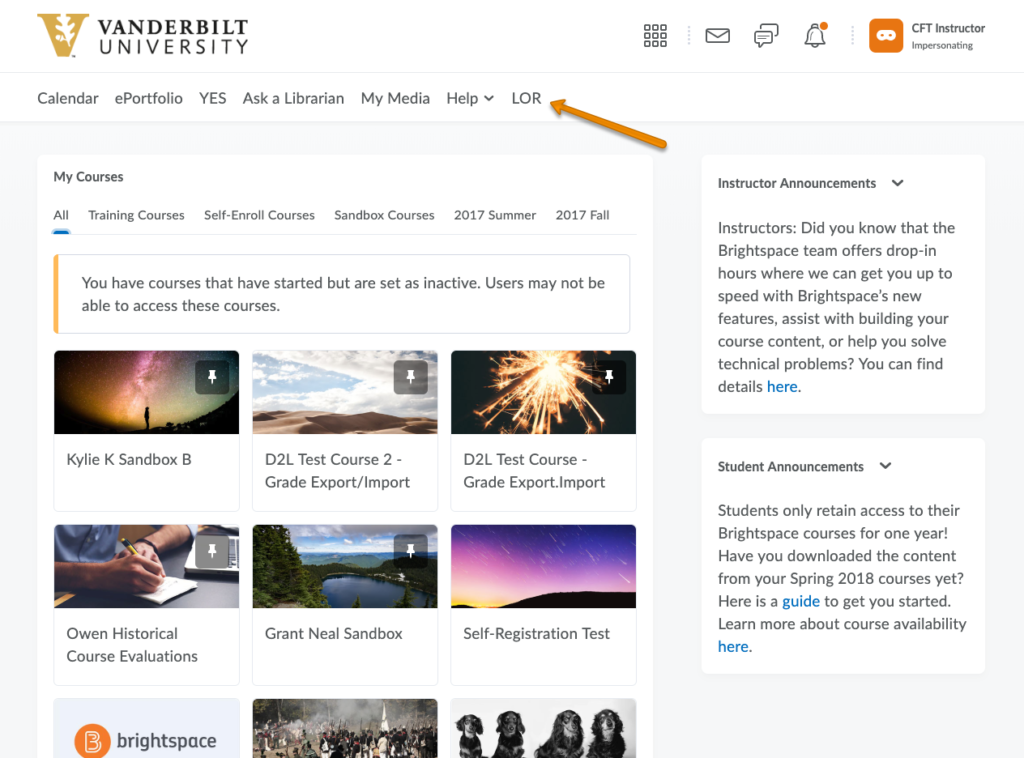The image size is (1024, 758).
Task: Click the CFT Instructor profile avatar
Action: [886, 36]
